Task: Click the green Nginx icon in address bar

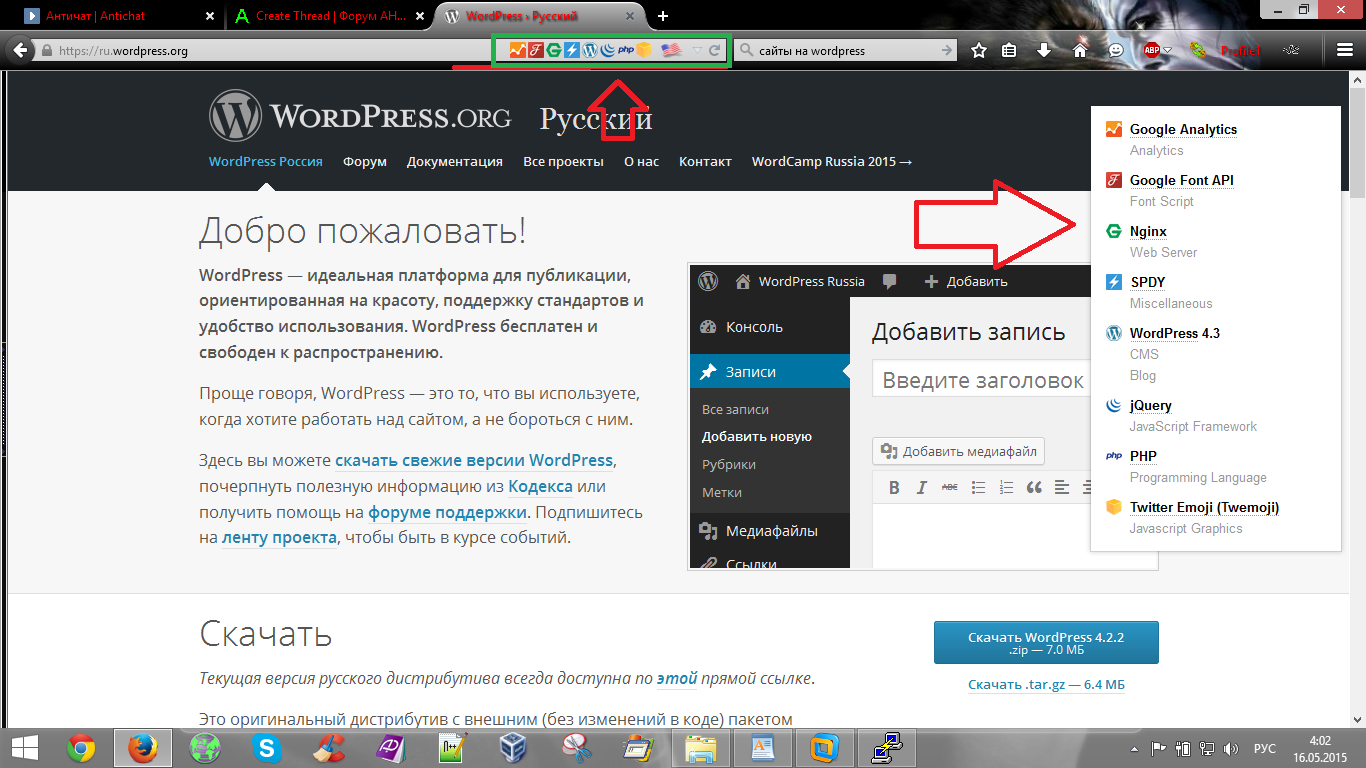Action: pos(553,50)
